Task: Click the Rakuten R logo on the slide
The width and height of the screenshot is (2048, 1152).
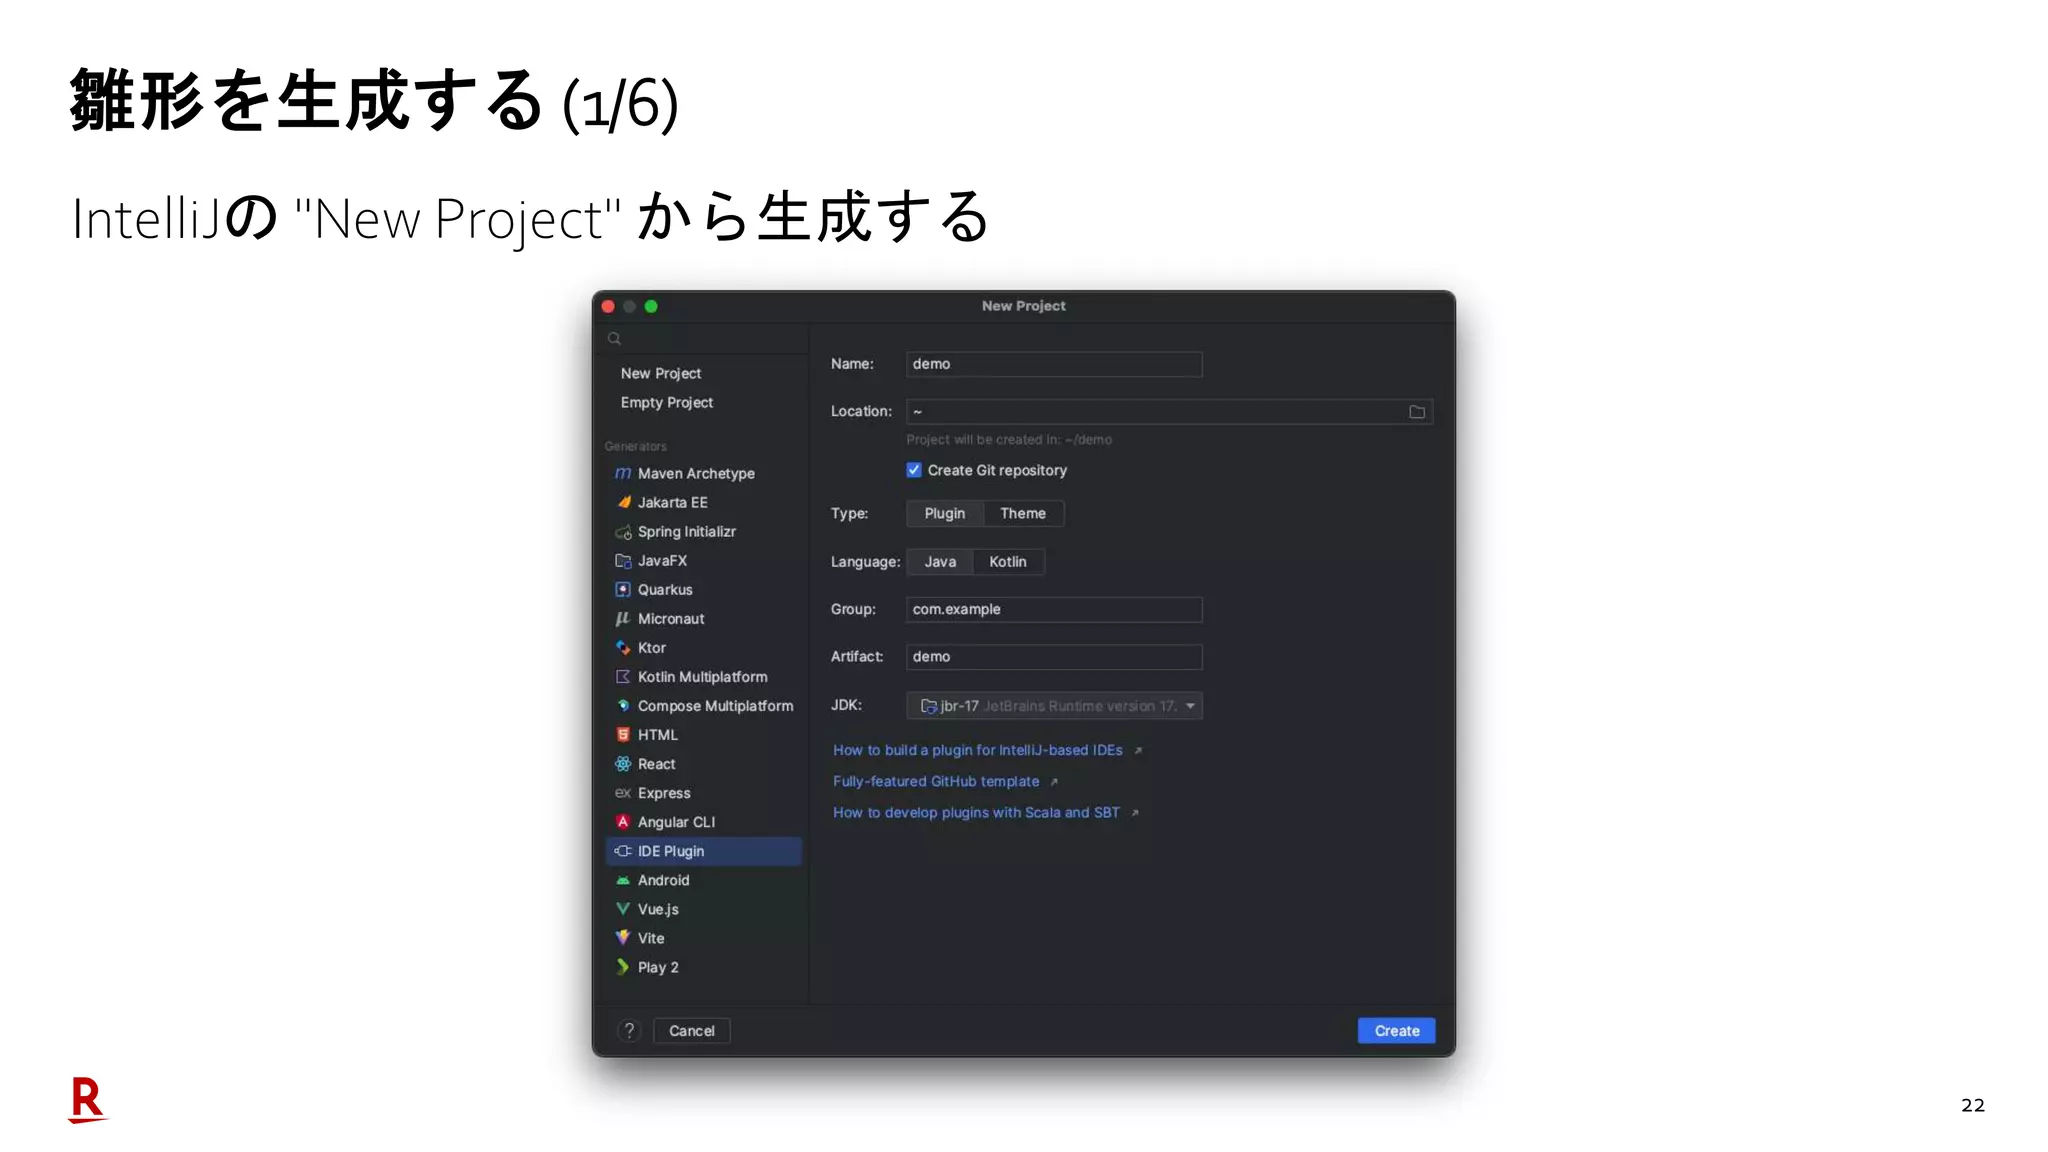Action: 87,1100
